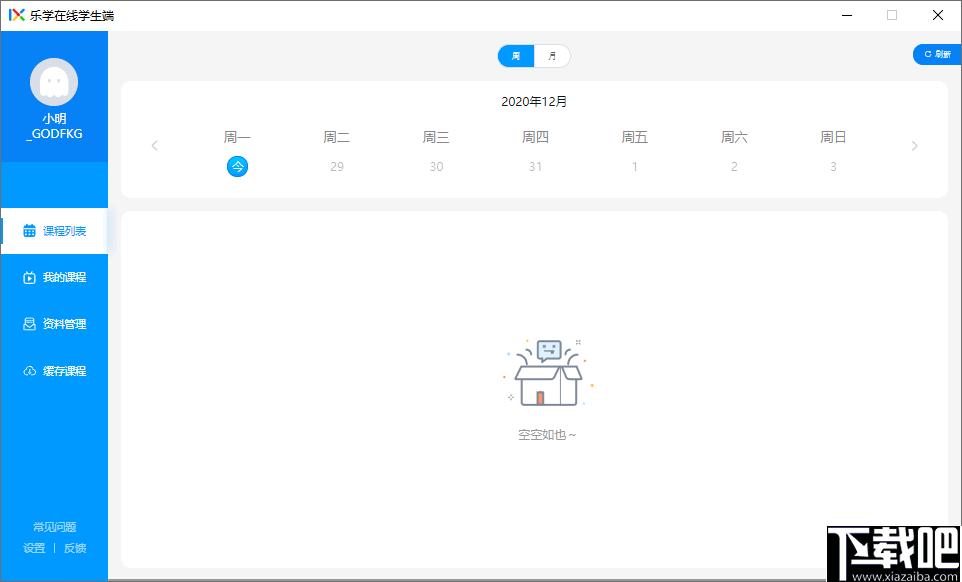Switch to 月 monthly view
Image resolution: width=962 pixels, height=582 pixels.
[x=554, y=56]
